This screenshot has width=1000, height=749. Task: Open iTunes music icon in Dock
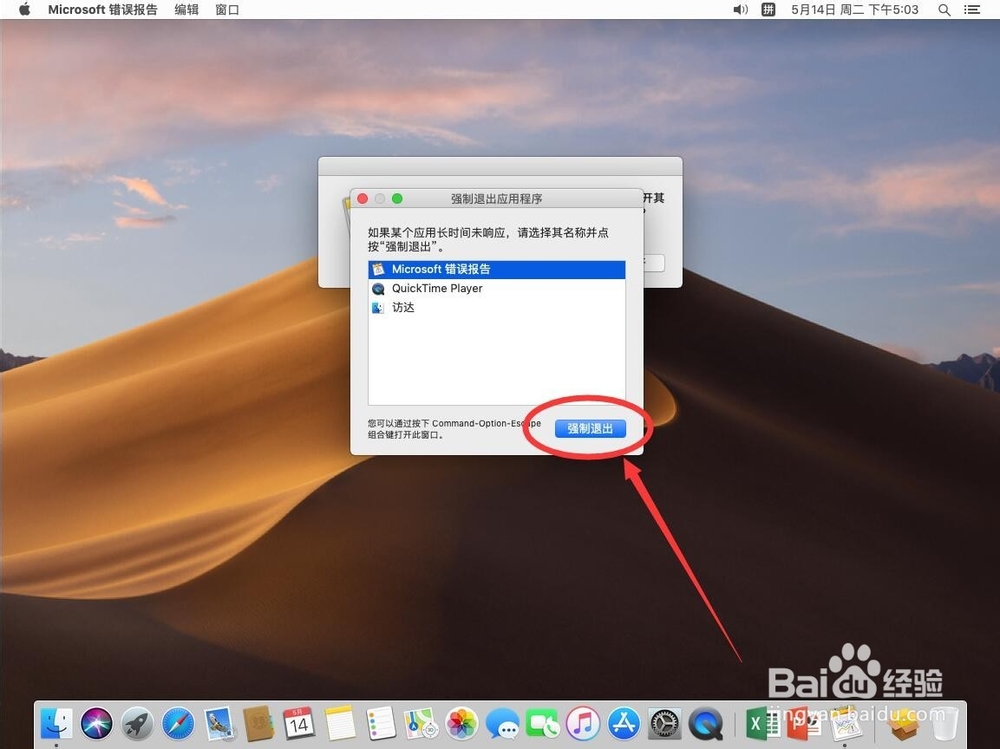tap(583, 724)
